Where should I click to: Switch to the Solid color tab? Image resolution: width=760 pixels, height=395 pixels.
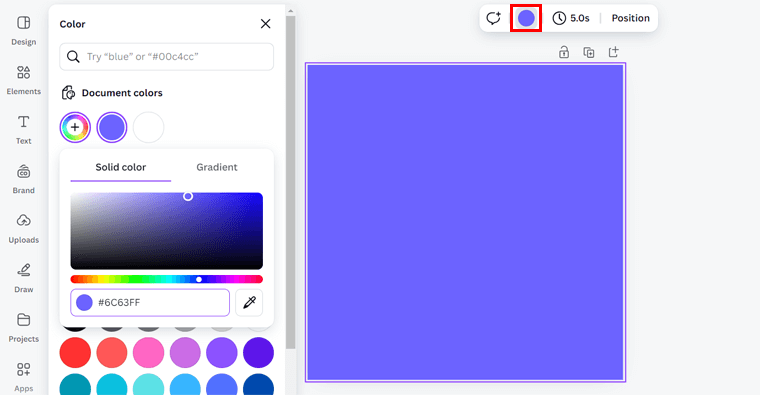[x=121, y=167]
